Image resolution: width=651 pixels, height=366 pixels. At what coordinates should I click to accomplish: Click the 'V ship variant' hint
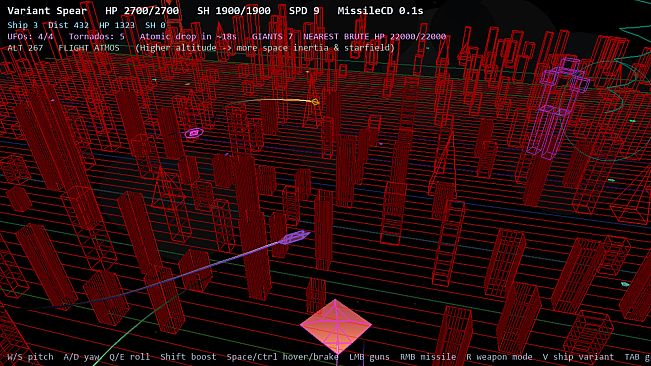pos(578,357)
